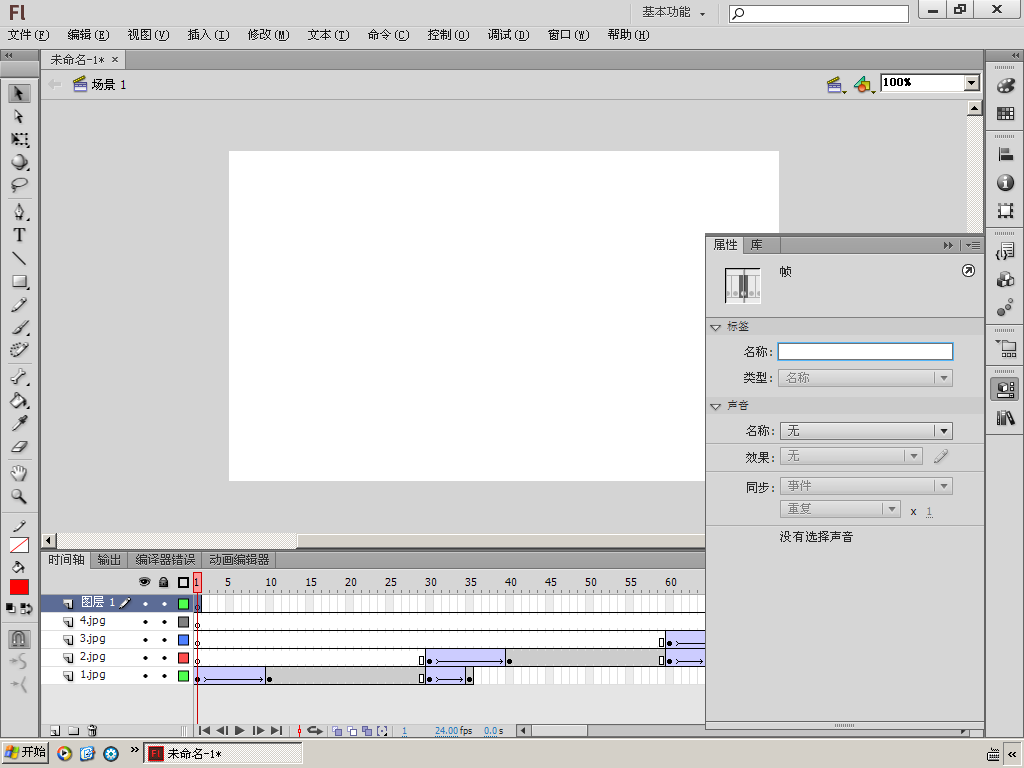Toggle lock dot of layer 1.jpg

tap(165, 676)
